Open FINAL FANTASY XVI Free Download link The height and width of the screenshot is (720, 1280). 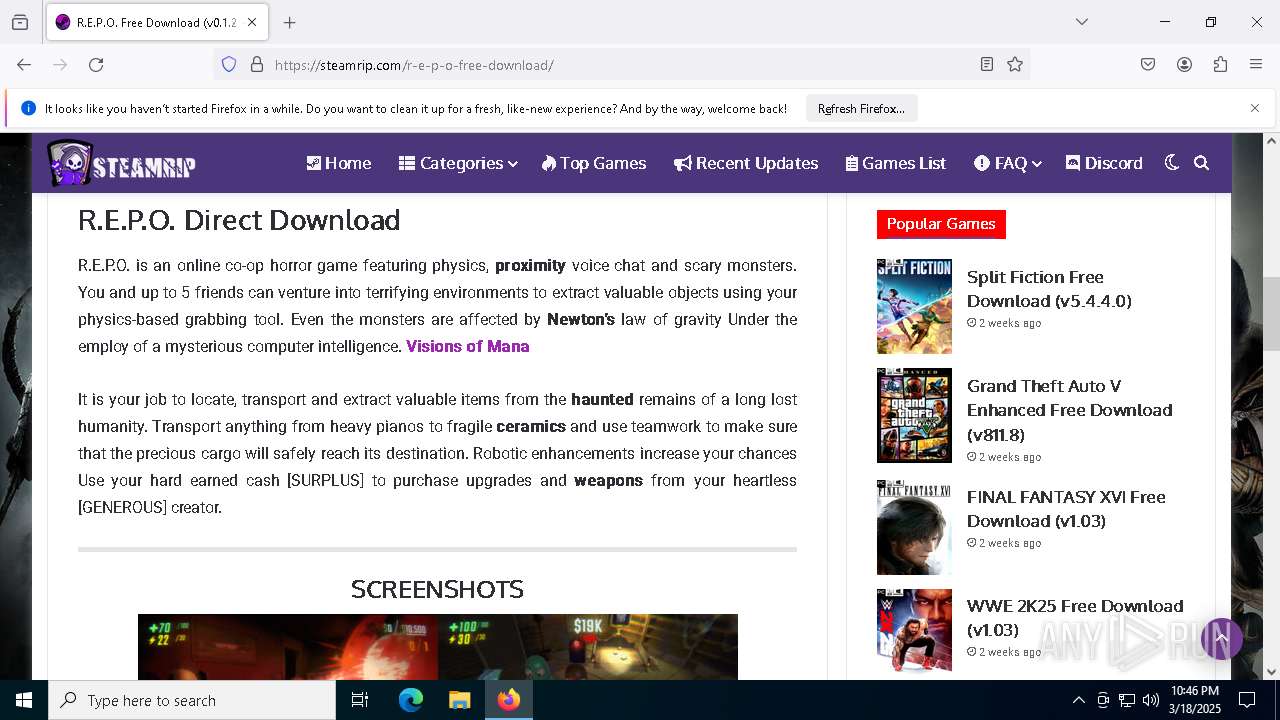(1066, 509)
